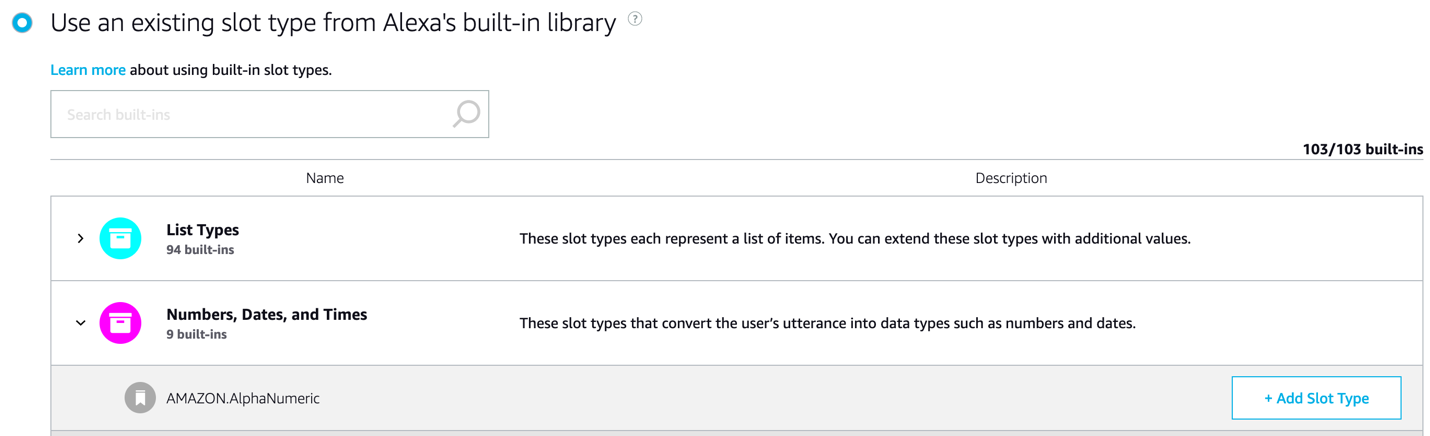This screenshot has width=1430, height=436.
Task: Click the magnifying glass search icon
Action: pyautogui.click(x=466, y=114)
